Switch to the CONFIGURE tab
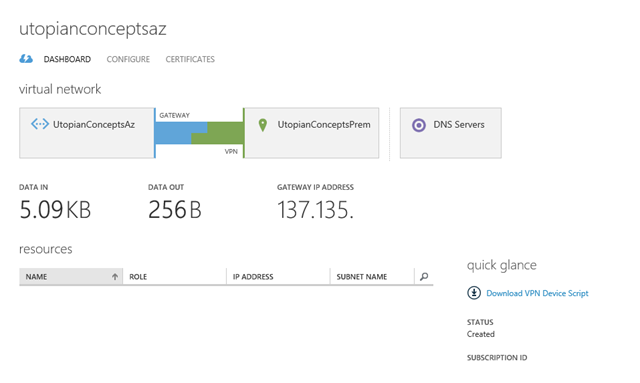Screen dimensions: 640x383 128,59
